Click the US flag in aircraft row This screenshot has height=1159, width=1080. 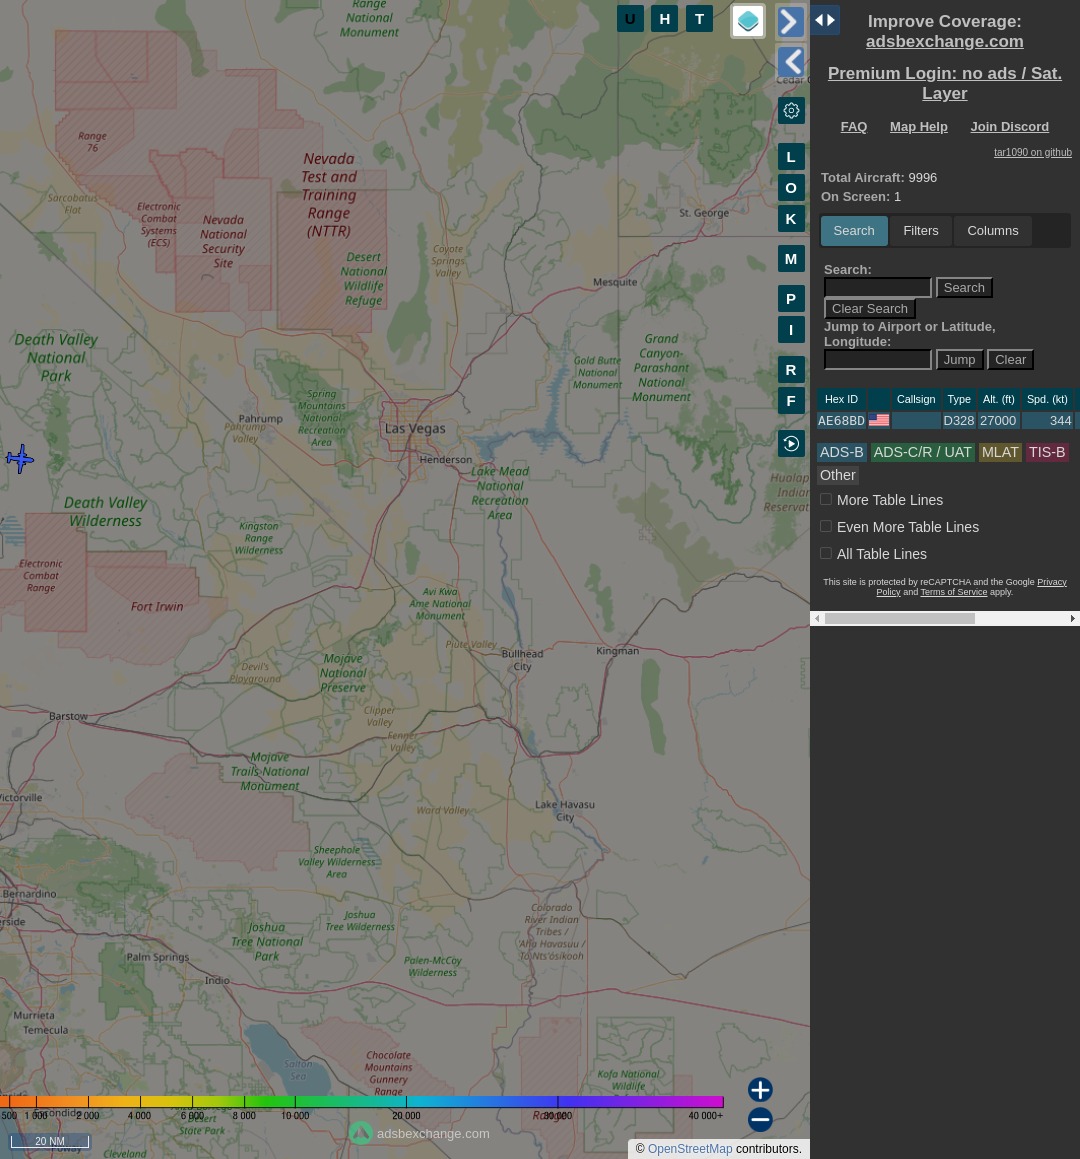[x=879, y=420]
